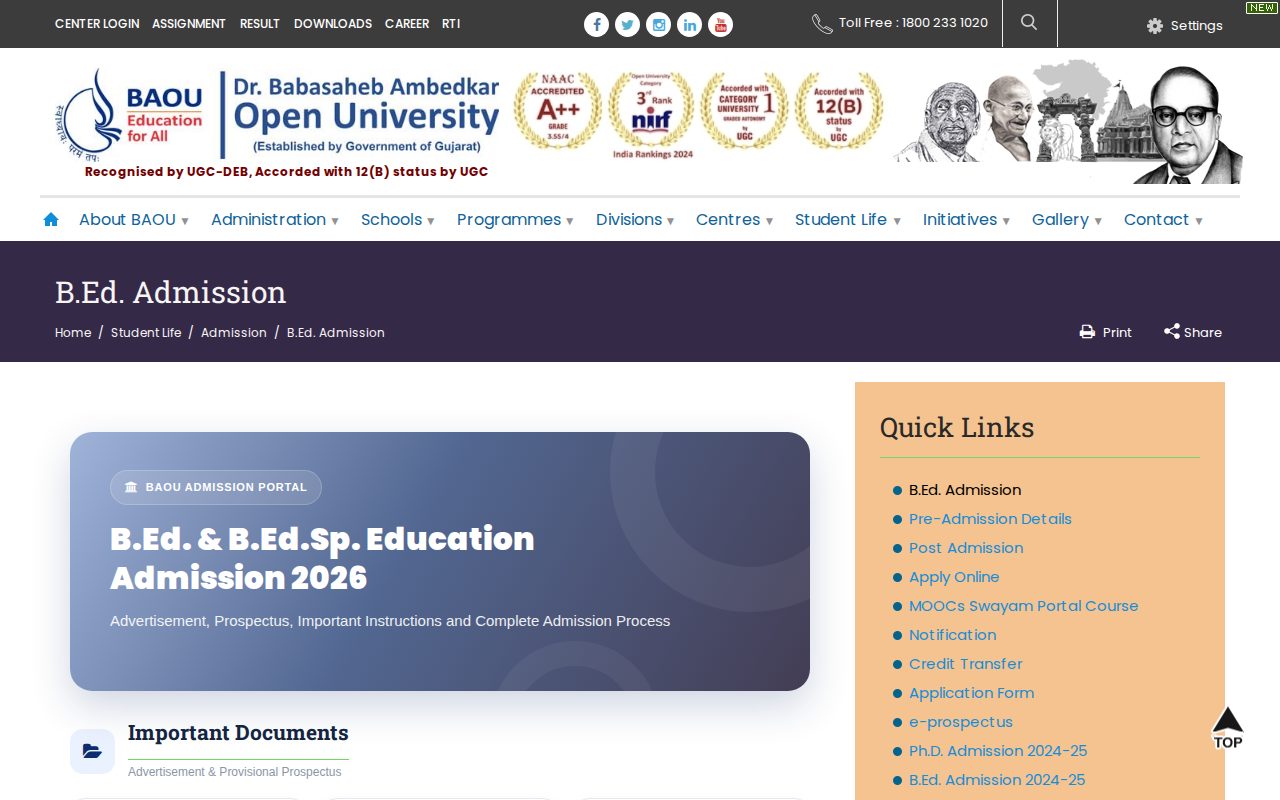Open the Twitter social icon

click(627, 25)
